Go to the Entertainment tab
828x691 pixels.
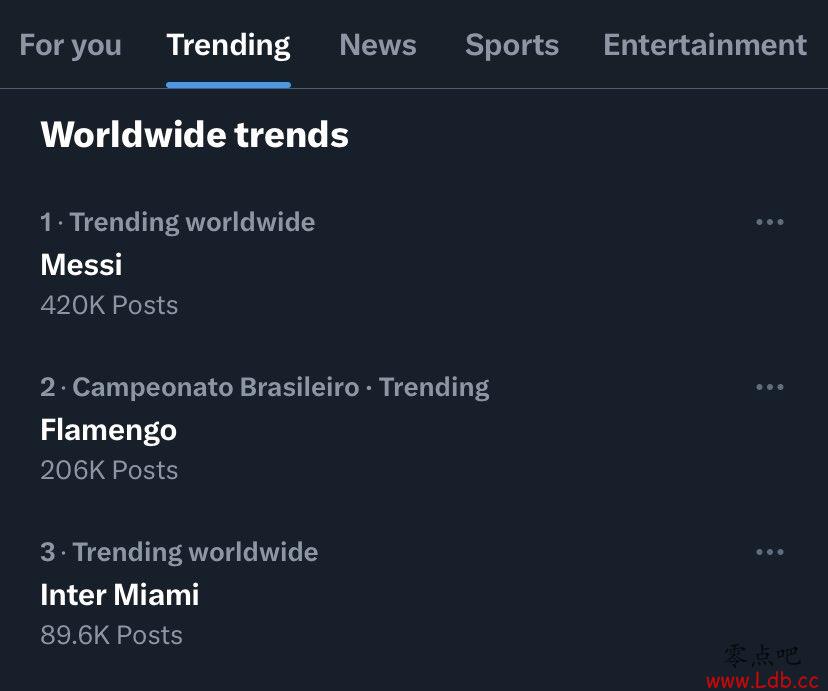[705, 45]
